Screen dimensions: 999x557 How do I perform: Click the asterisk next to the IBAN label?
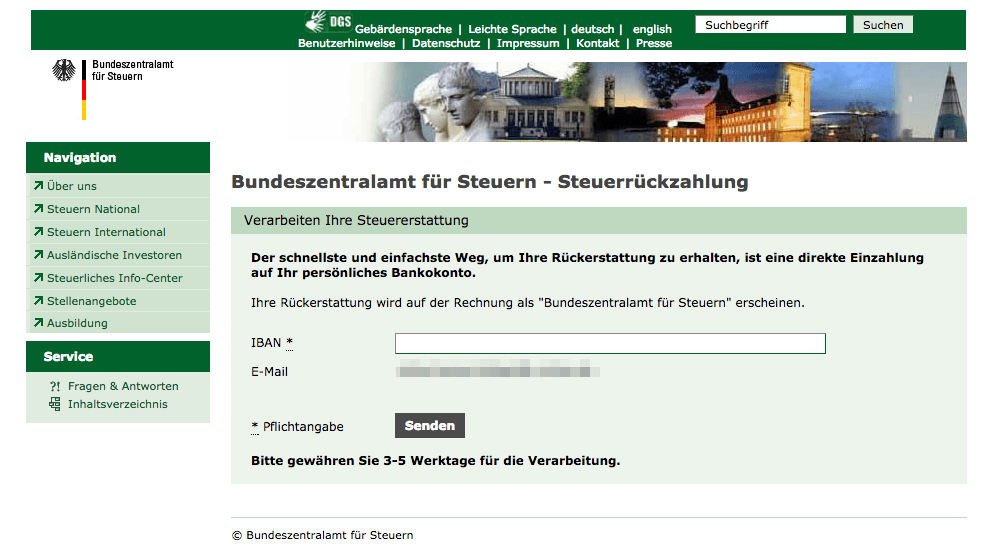(289, 342)
